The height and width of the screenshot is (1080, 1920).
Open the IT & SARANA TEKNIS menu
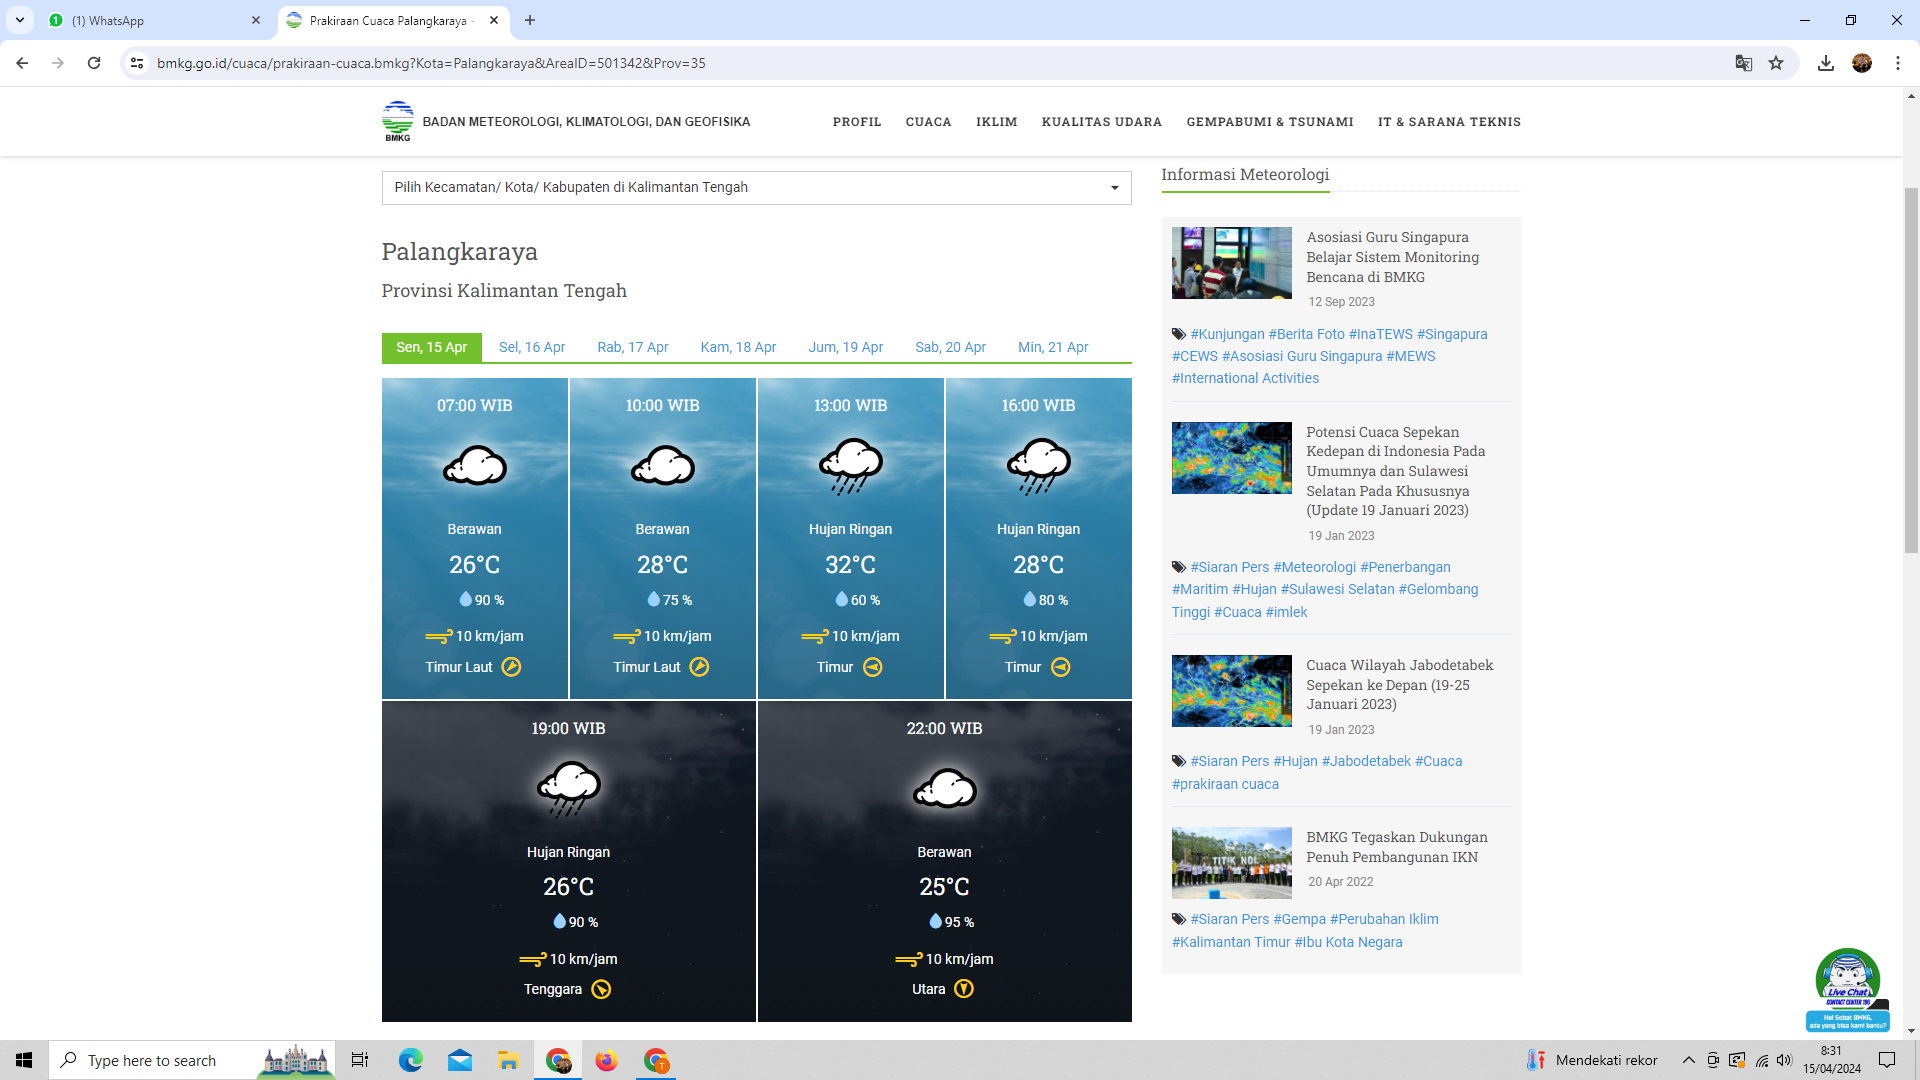pyautogui.click(x=1449, y=122)
